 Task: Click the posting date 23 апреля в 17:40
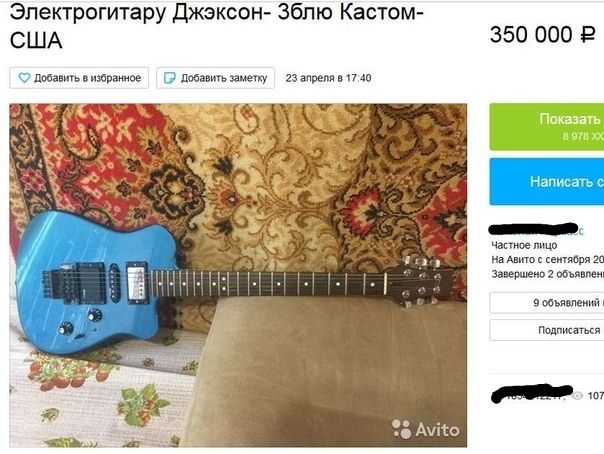[x=328, y=78]
